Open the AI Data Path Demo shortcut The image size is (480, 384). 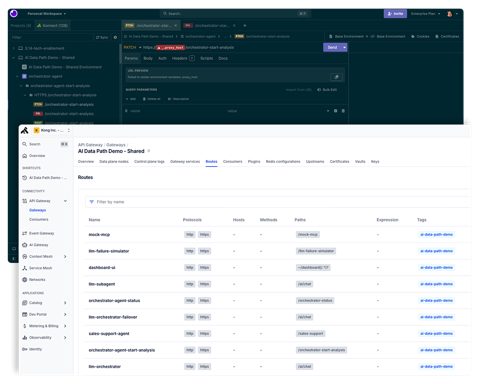click(x=45, y=178)
